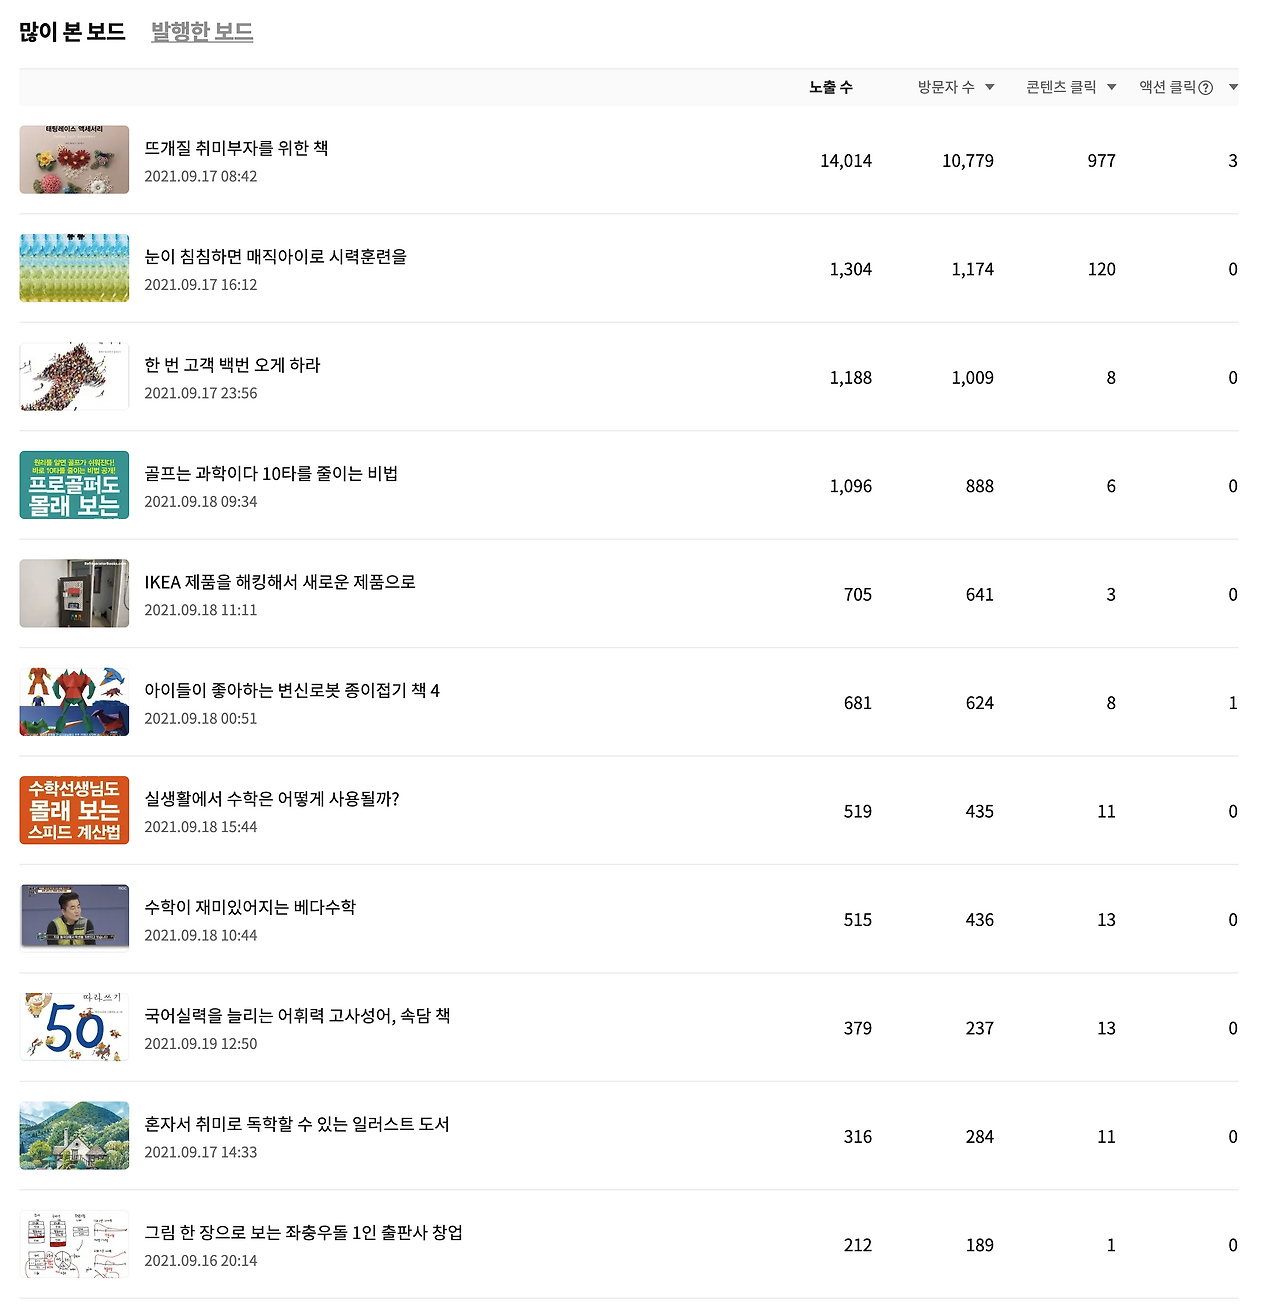Click the 수학선생님도 몰래 보는 스피드 계산법 orange thumbnail
This screenshot has height=1311, width=1280.
74,810
